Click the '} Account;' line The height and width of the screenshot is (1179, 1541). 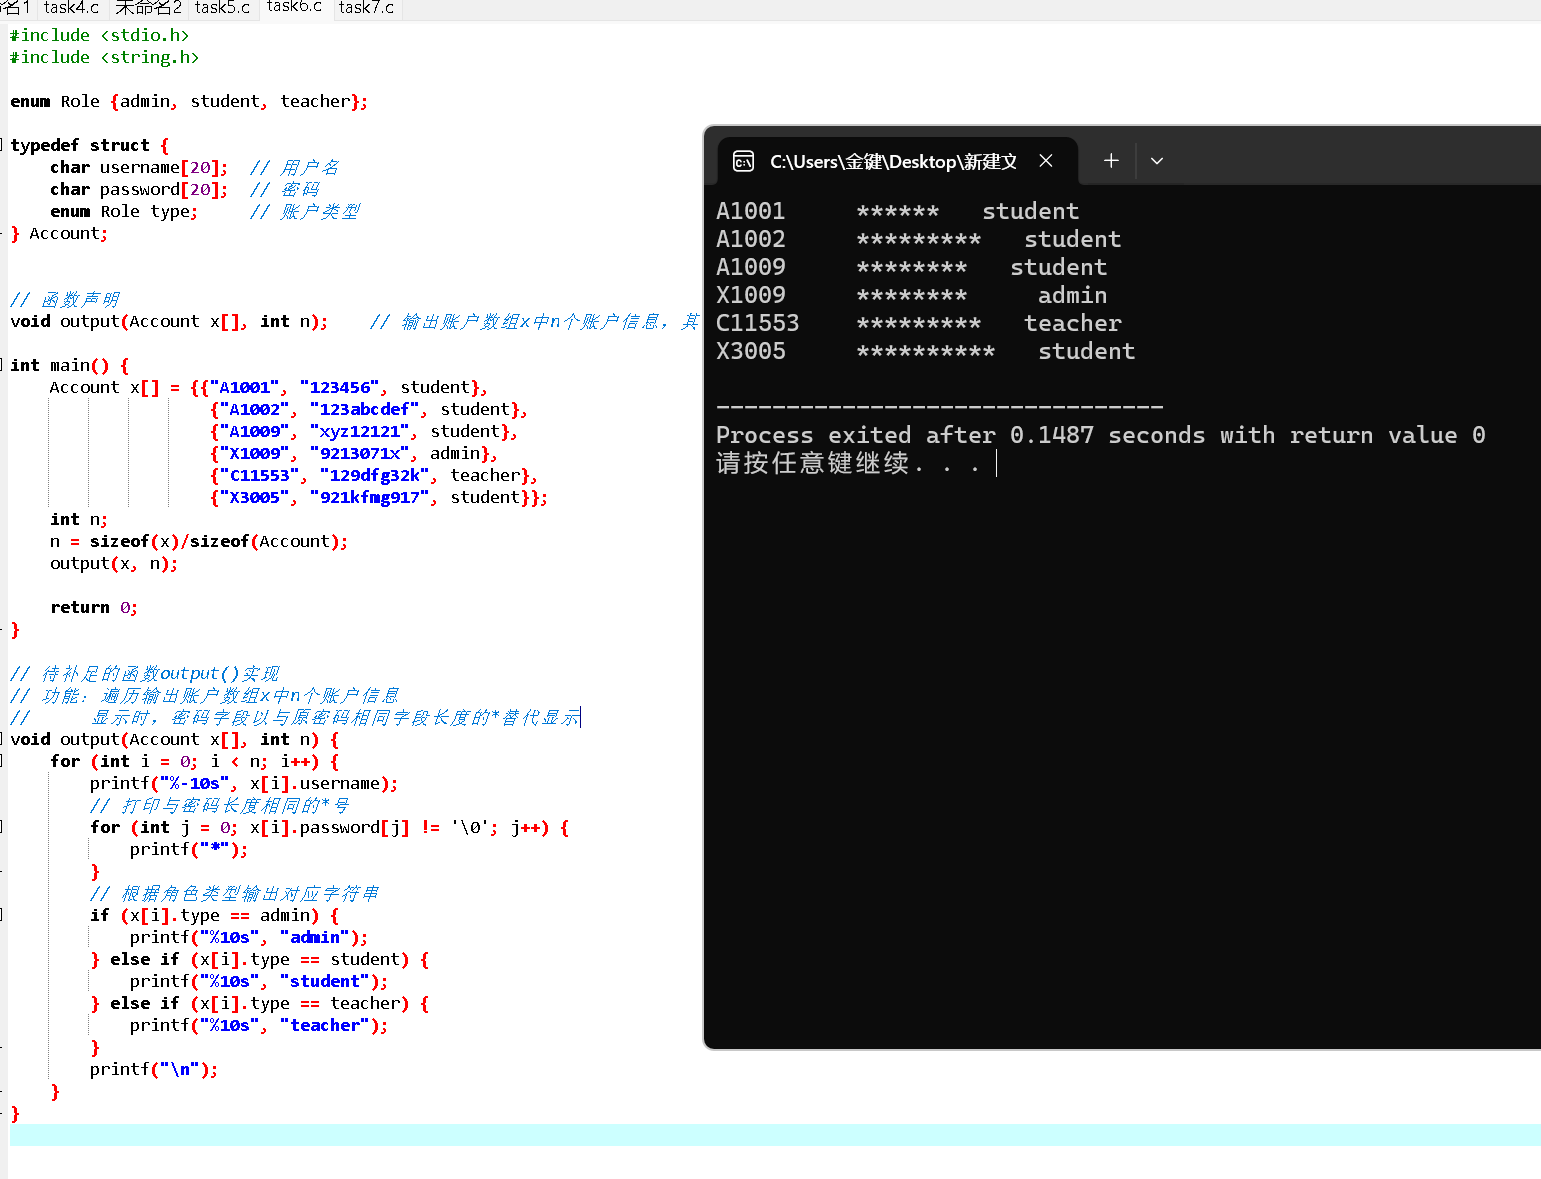pos(59,233)
